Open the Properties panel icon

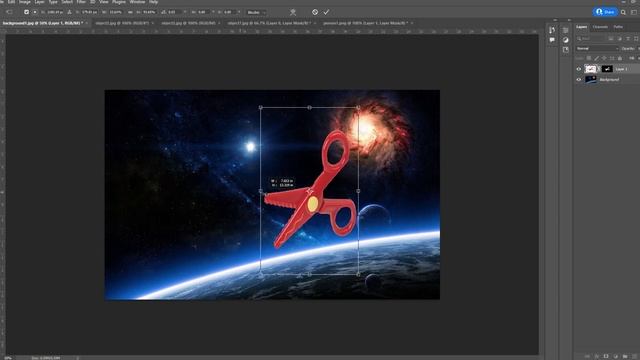tap(565, 30)
